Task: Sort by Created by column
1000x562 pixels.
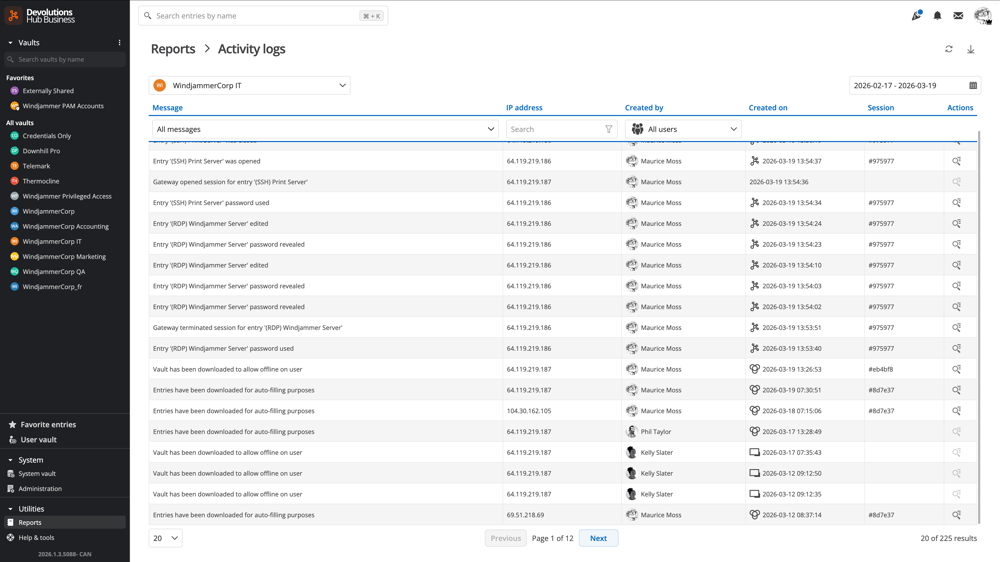Action: tap(644, 108)
